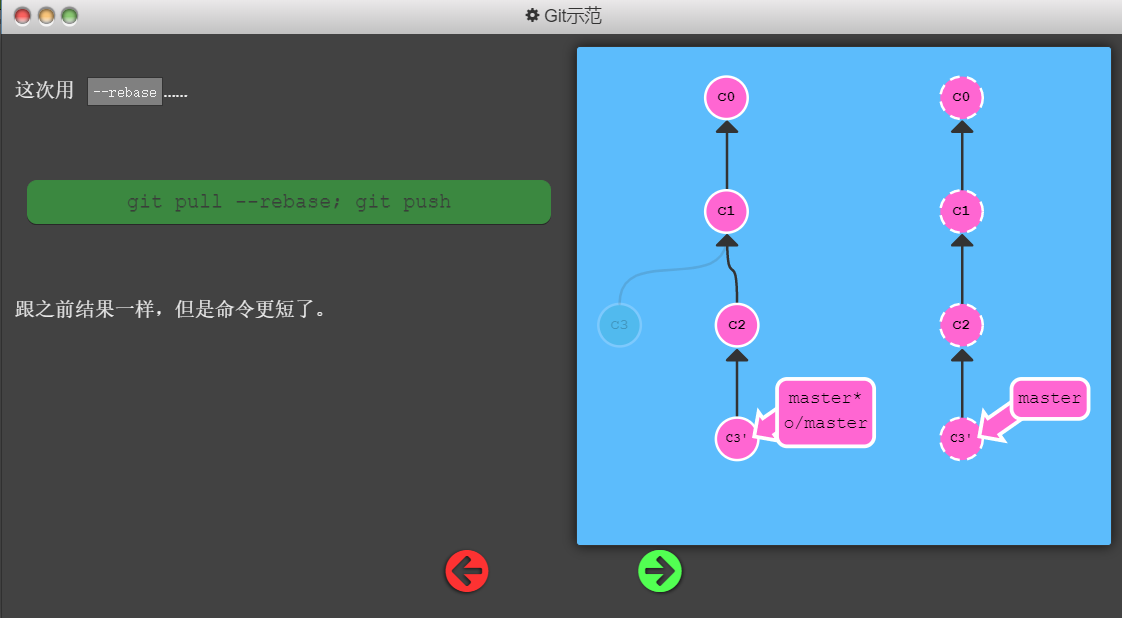Screen dimensions: 1122x618
Task: Select remote dashed commit C3'
Action: coord(961,438)
